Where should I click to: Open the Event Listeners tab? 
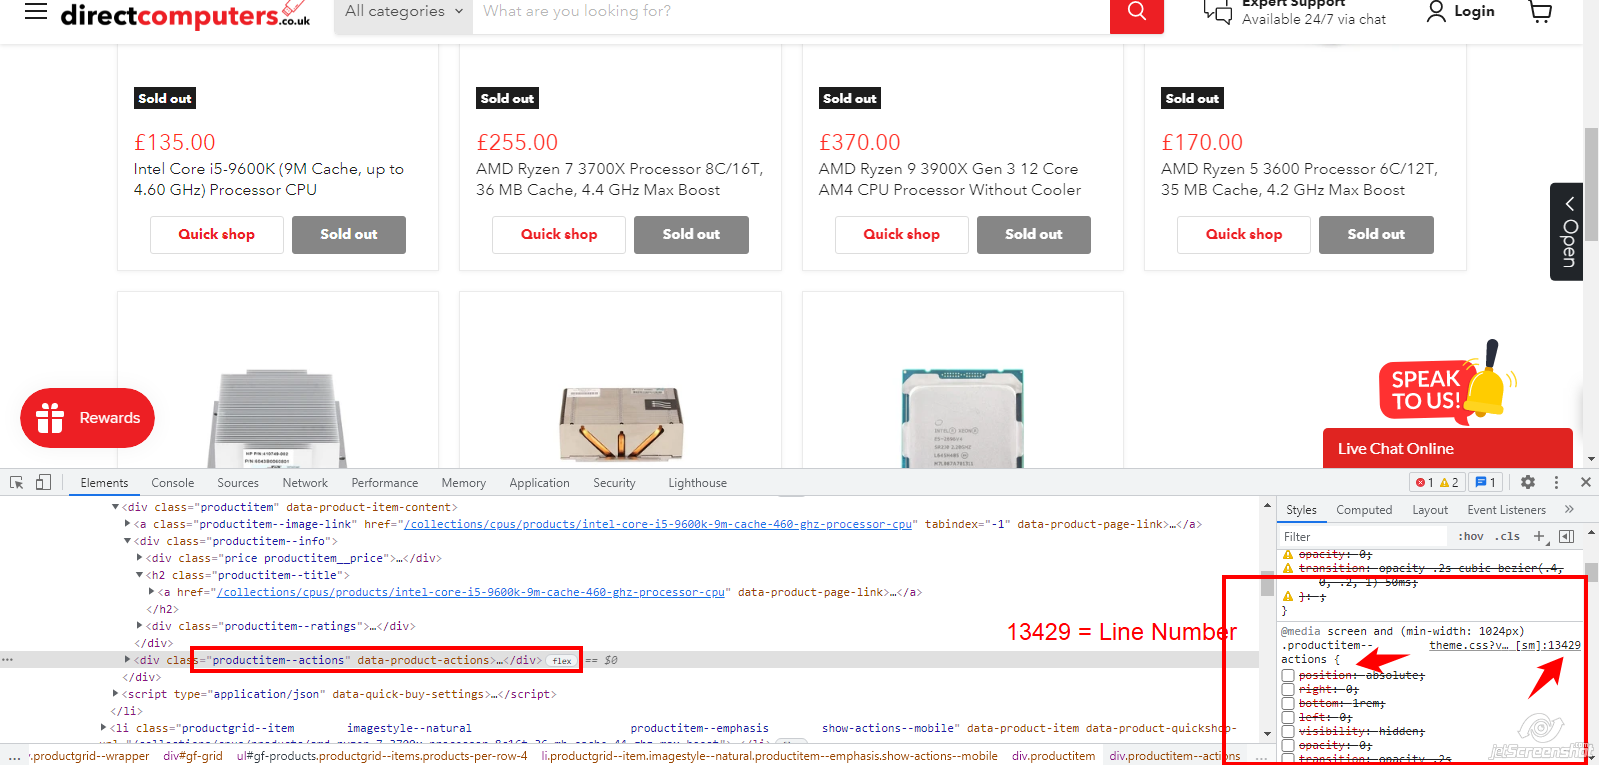tap(1506, 509)
